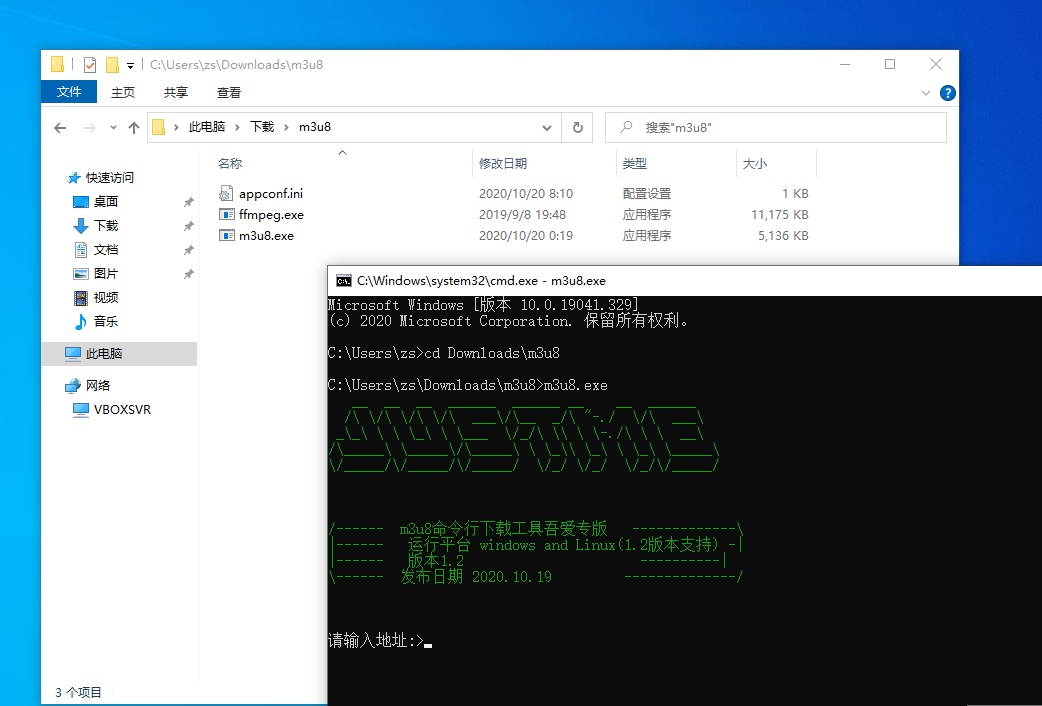Open Explorer help via question mark icon
This screenshot has width=1042, height=706.
(x=948, y=93)
